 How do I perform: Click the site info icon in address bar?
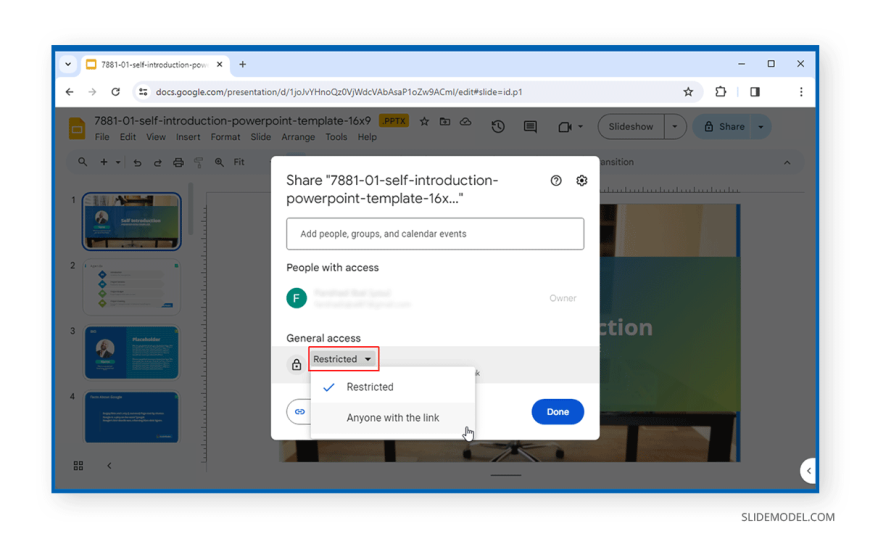(x=143, y=92)
